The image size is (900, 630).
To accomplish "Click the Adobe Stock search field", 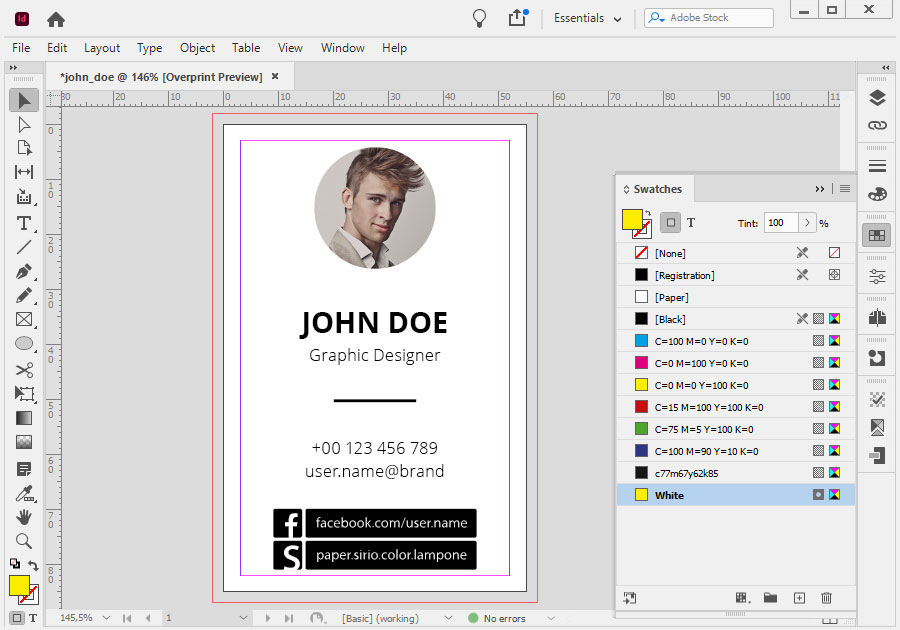I will point(708,18).
